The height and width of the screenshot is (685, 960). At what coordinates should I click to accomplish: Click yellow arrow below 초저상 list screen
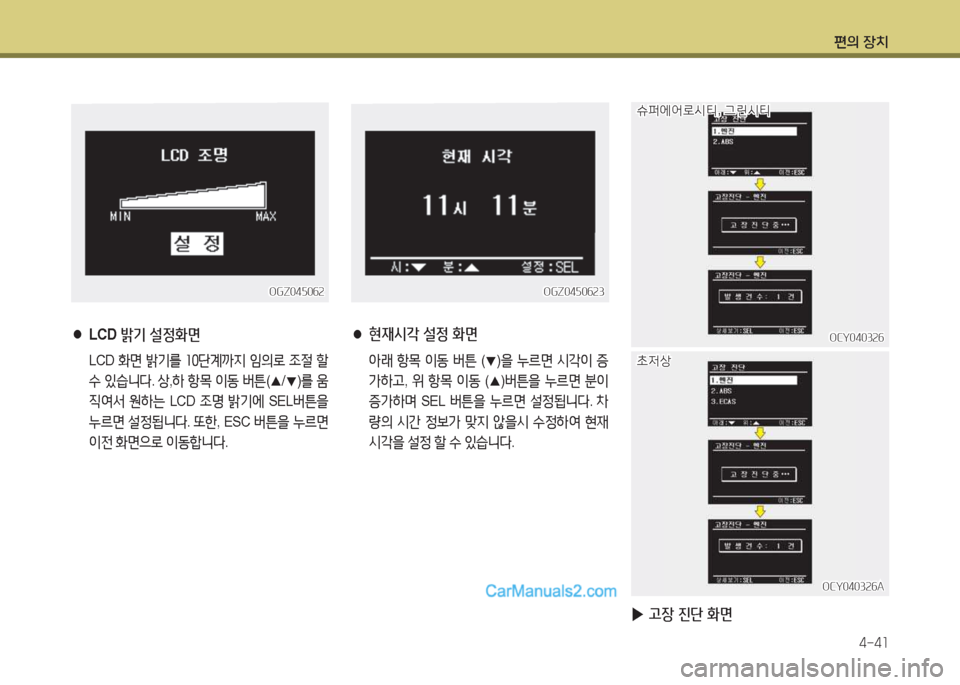pyautogui.click(x=760, y=433)
